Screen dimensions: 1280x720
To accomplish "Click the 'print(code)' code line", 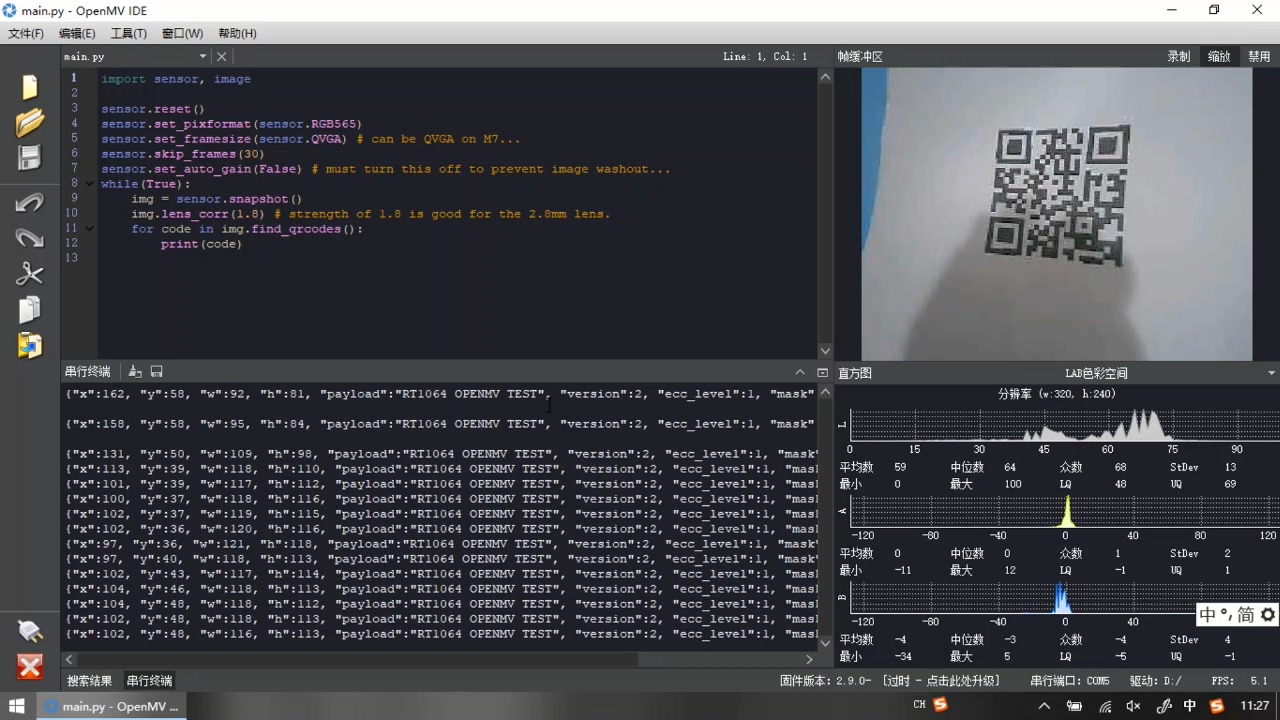I will [201, 244].
